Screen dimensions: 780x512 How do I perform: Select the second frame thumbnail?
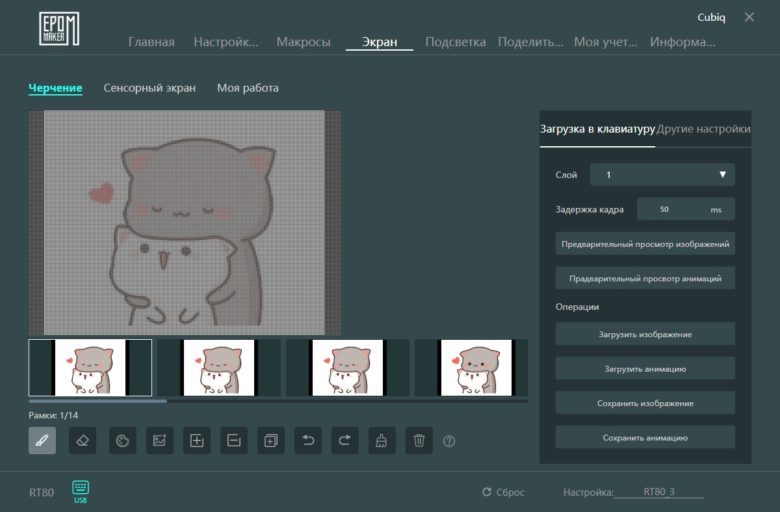pyautogui.click(x=219, y=368)
